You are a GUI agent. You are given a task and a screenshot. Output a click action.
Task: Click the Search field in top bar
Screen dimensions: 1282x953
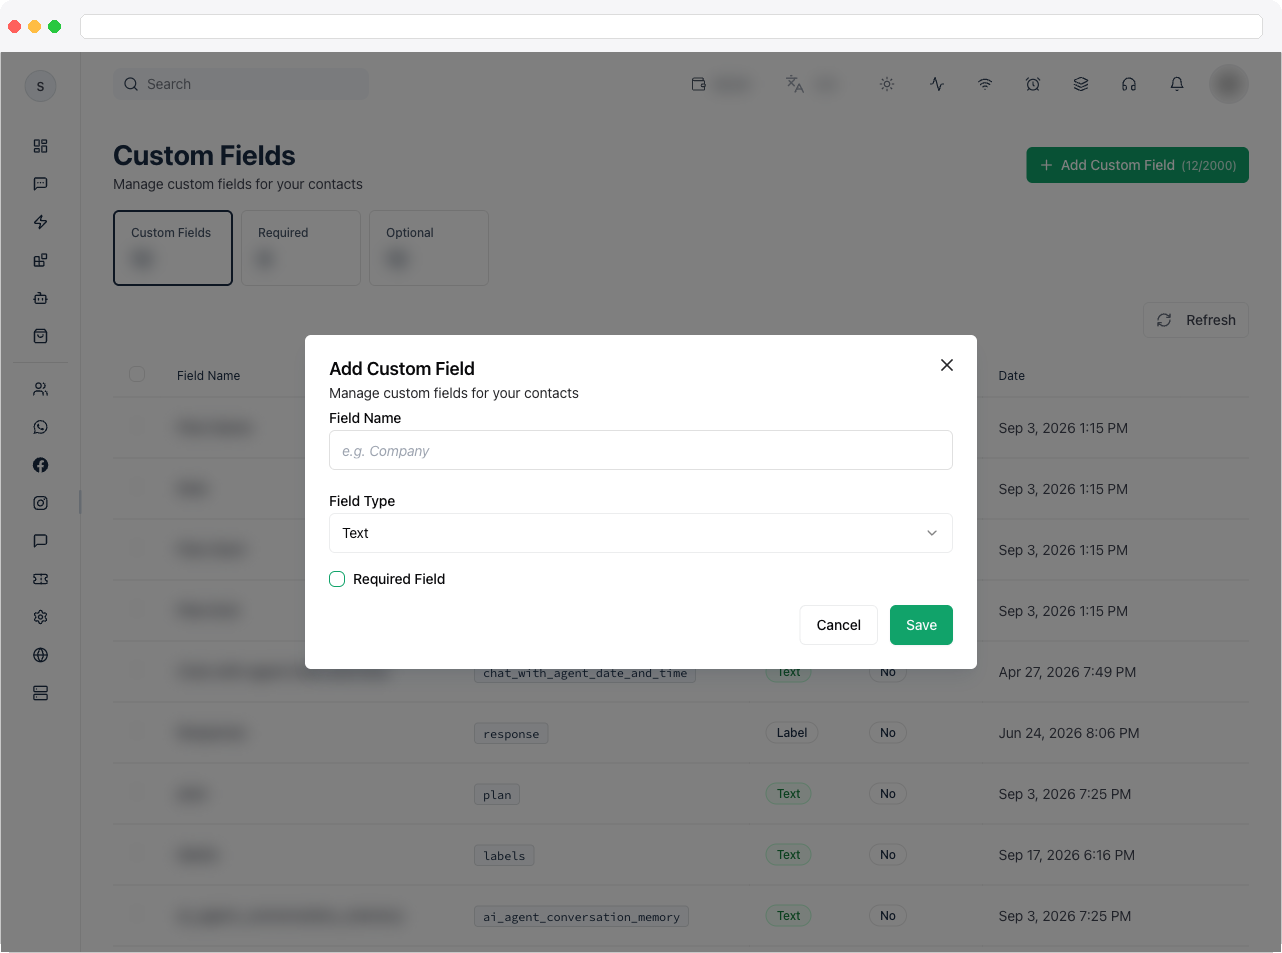(241, 84)
